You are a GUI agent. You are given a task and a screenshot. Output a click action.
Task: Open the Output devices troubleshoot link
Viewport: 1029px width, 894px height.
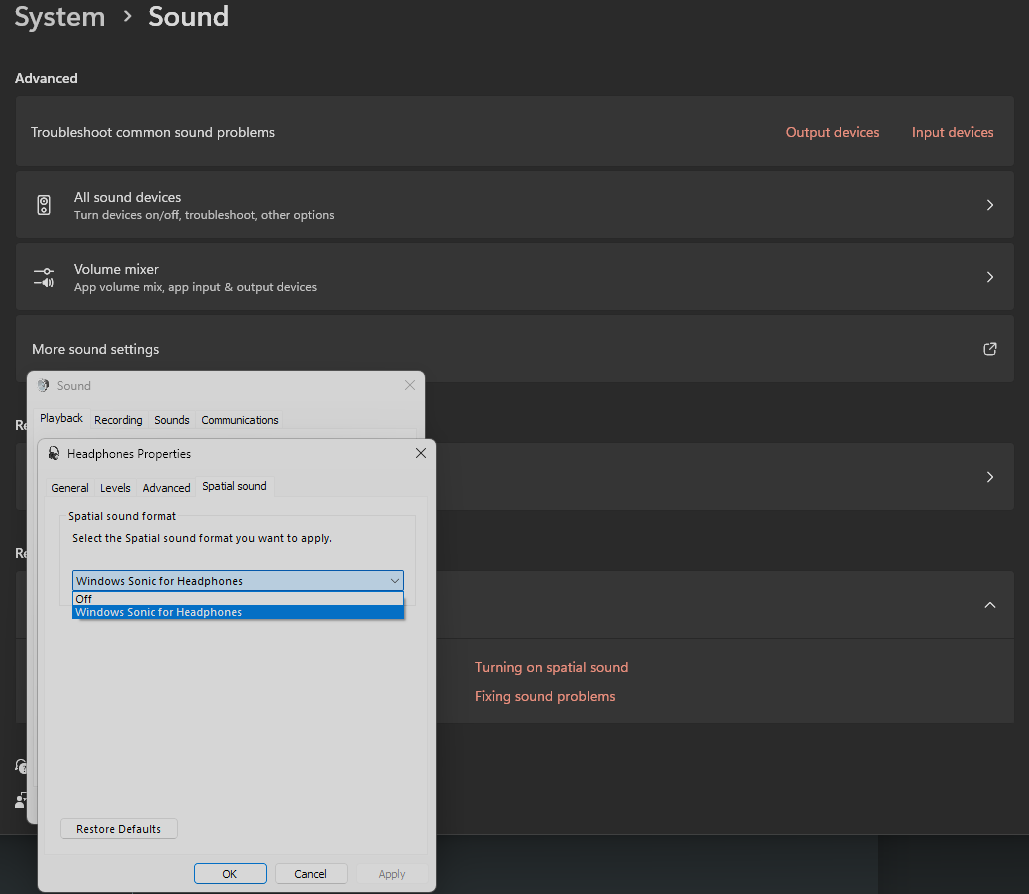pyautogui.click(x=832, y=132)
